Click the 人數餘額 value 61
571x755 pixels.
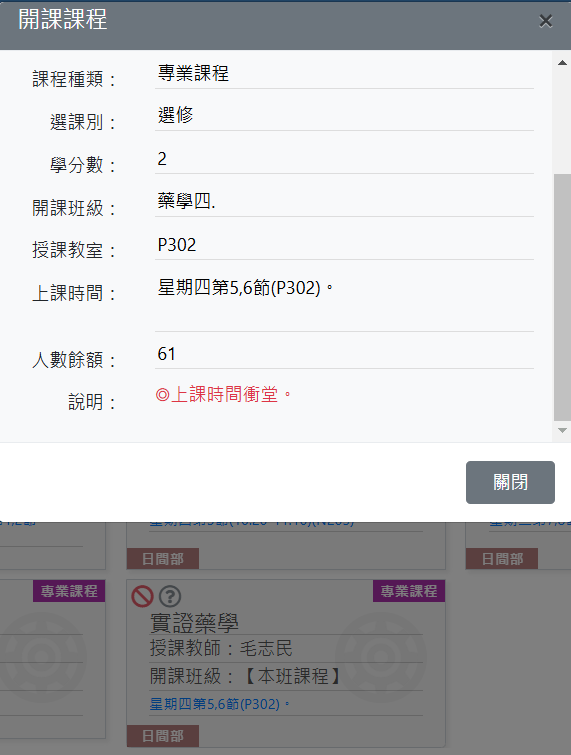click(166, 354)
